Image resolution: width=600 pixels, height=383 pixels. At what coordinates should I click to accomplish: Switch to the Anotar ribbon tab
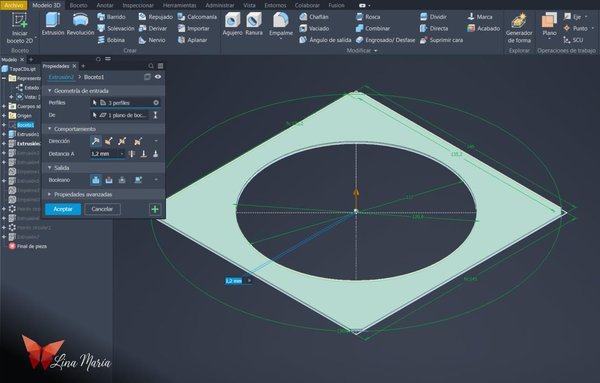pos(105,5)
